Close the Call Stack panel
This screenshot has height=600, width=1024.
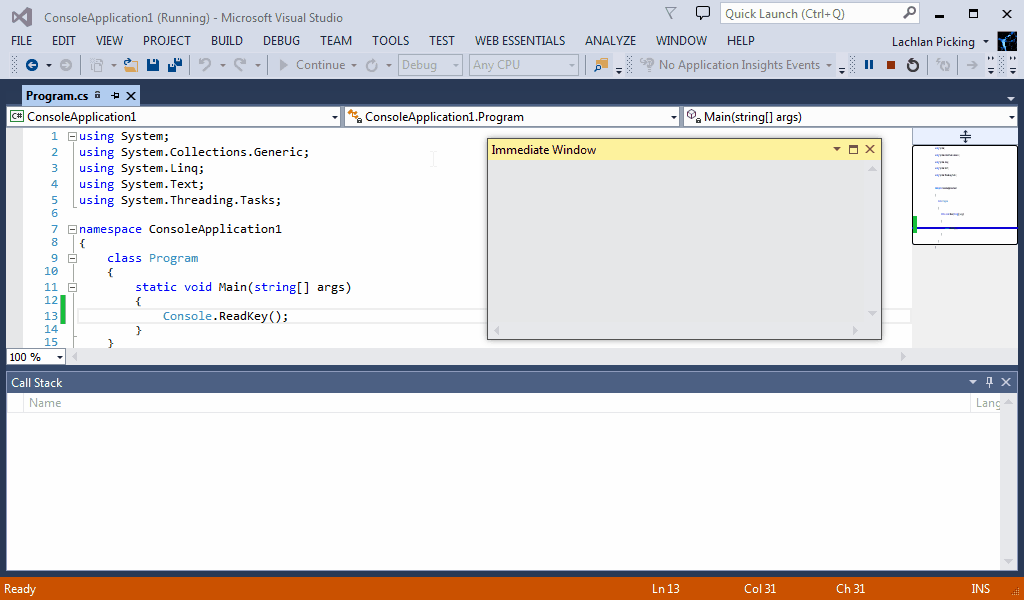pos(1006,382)
